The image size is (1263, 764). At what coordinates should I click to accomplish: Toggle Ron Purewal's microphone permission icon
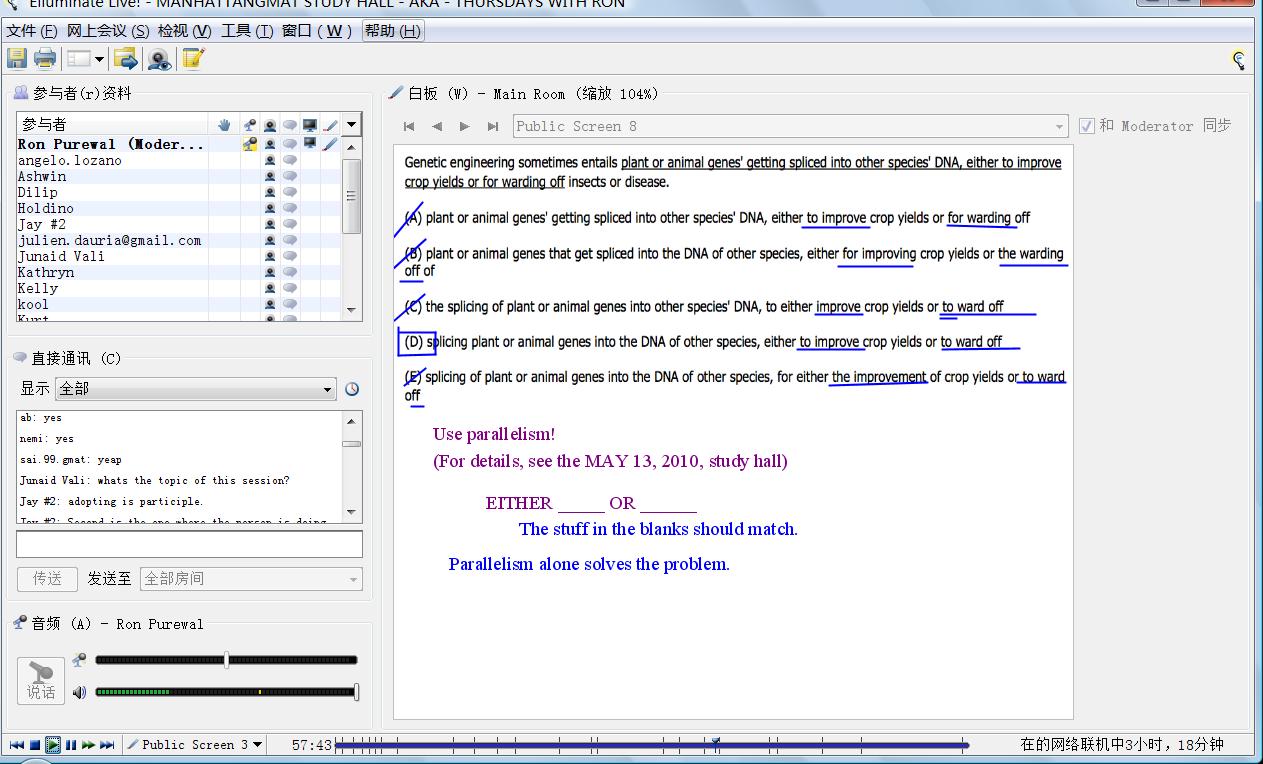coord(249,144)
